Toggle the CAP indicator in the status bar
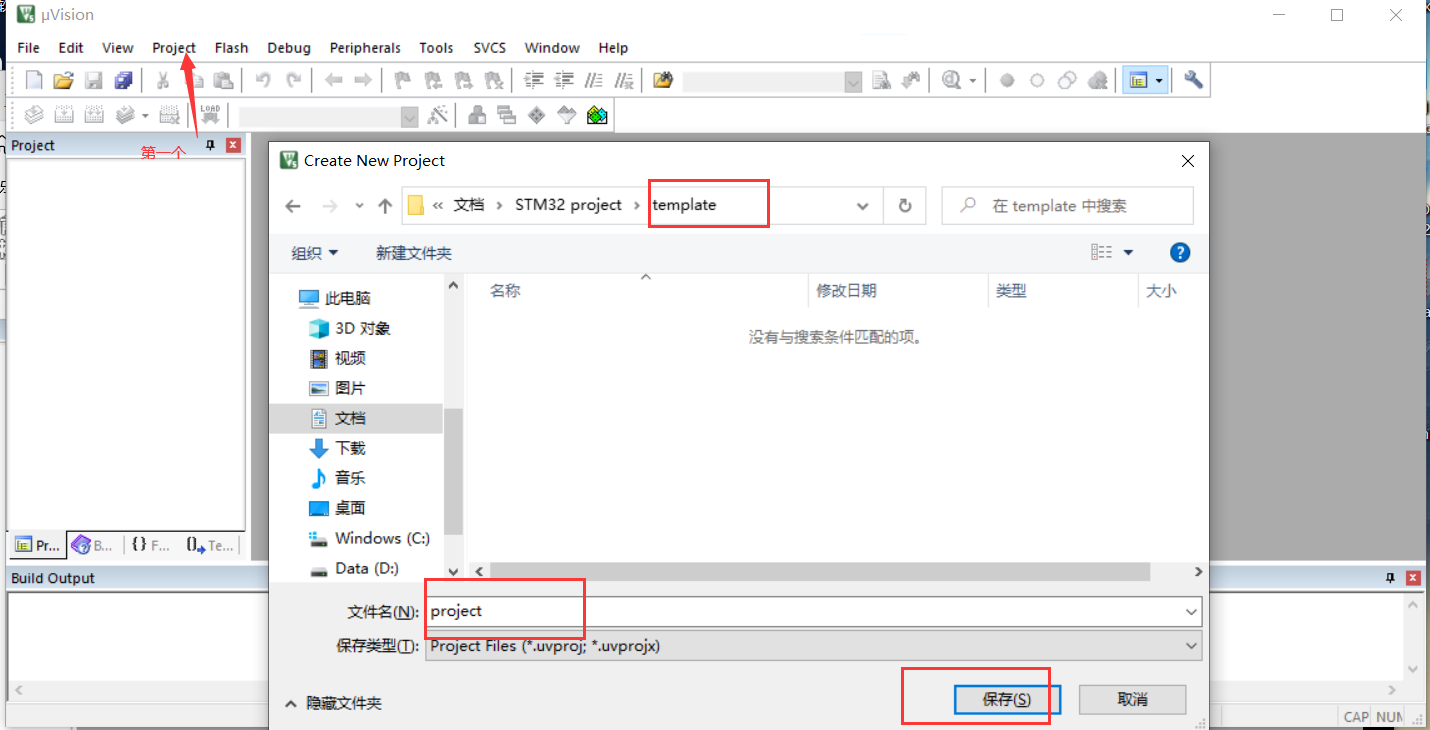1430x730 pixels. coord(1355,716)
